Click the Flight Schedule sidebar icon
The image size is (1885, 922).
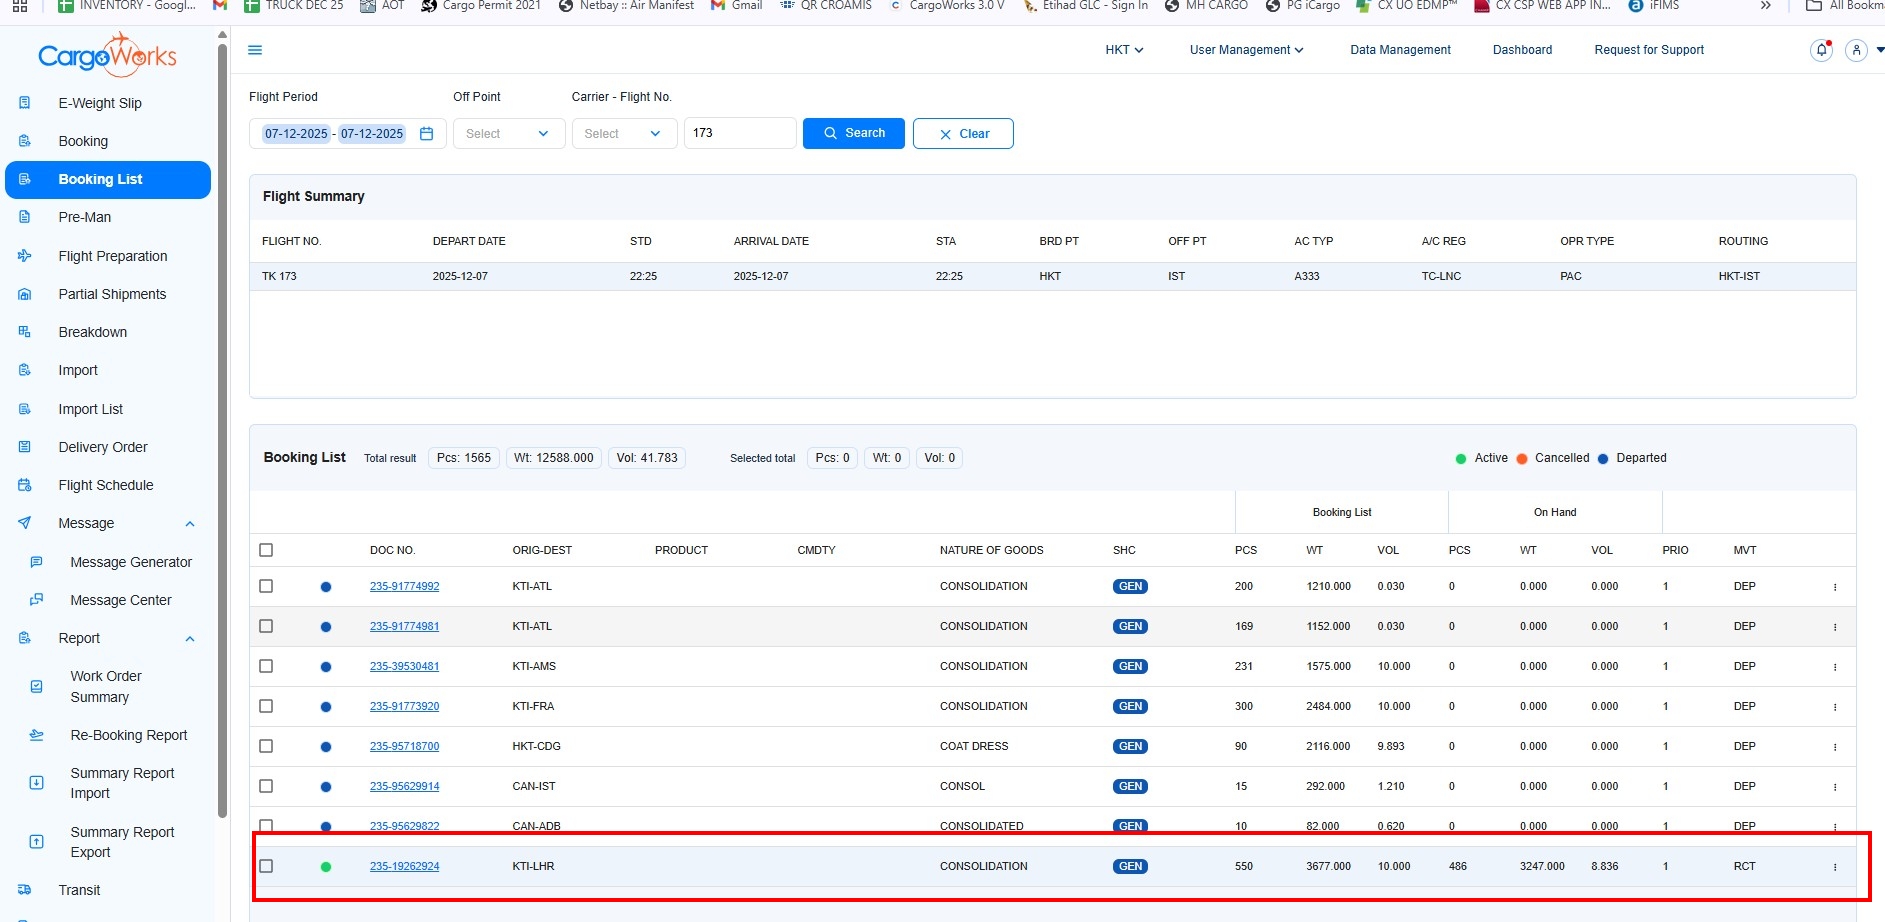(25, 485)
